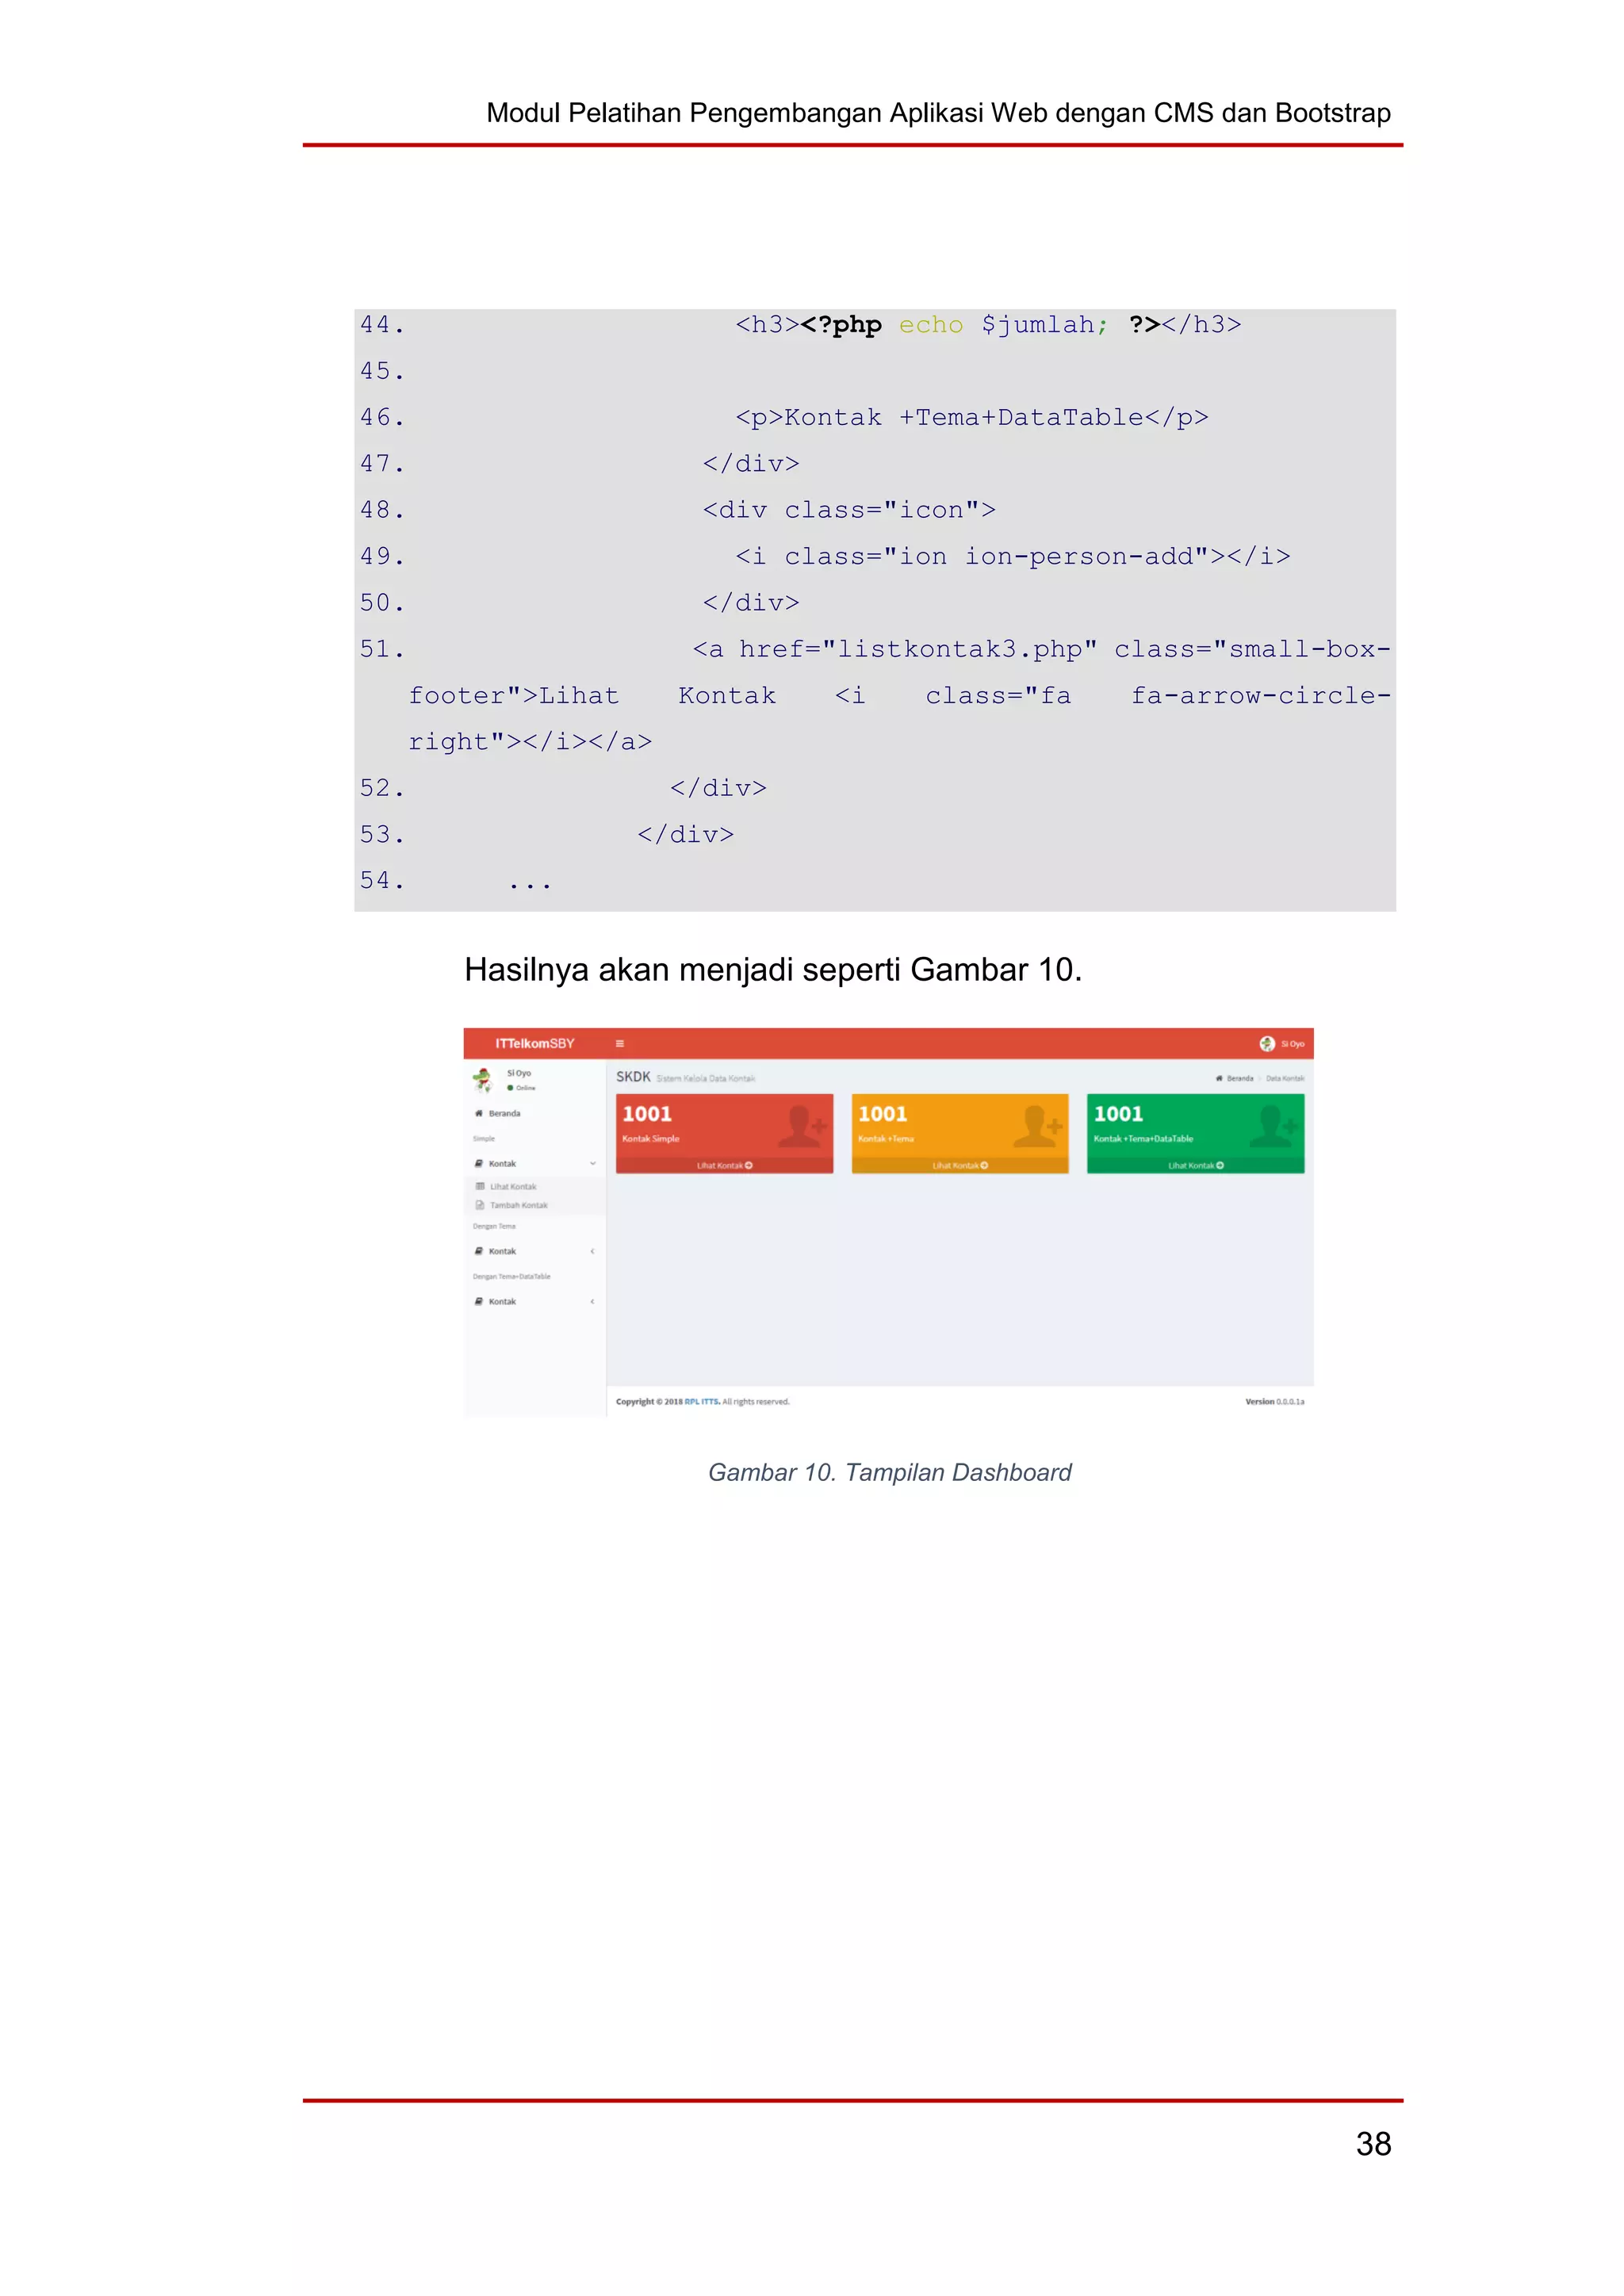Click person-add icon in red box
The image size is (1624, 2296).
[803, 1126]
